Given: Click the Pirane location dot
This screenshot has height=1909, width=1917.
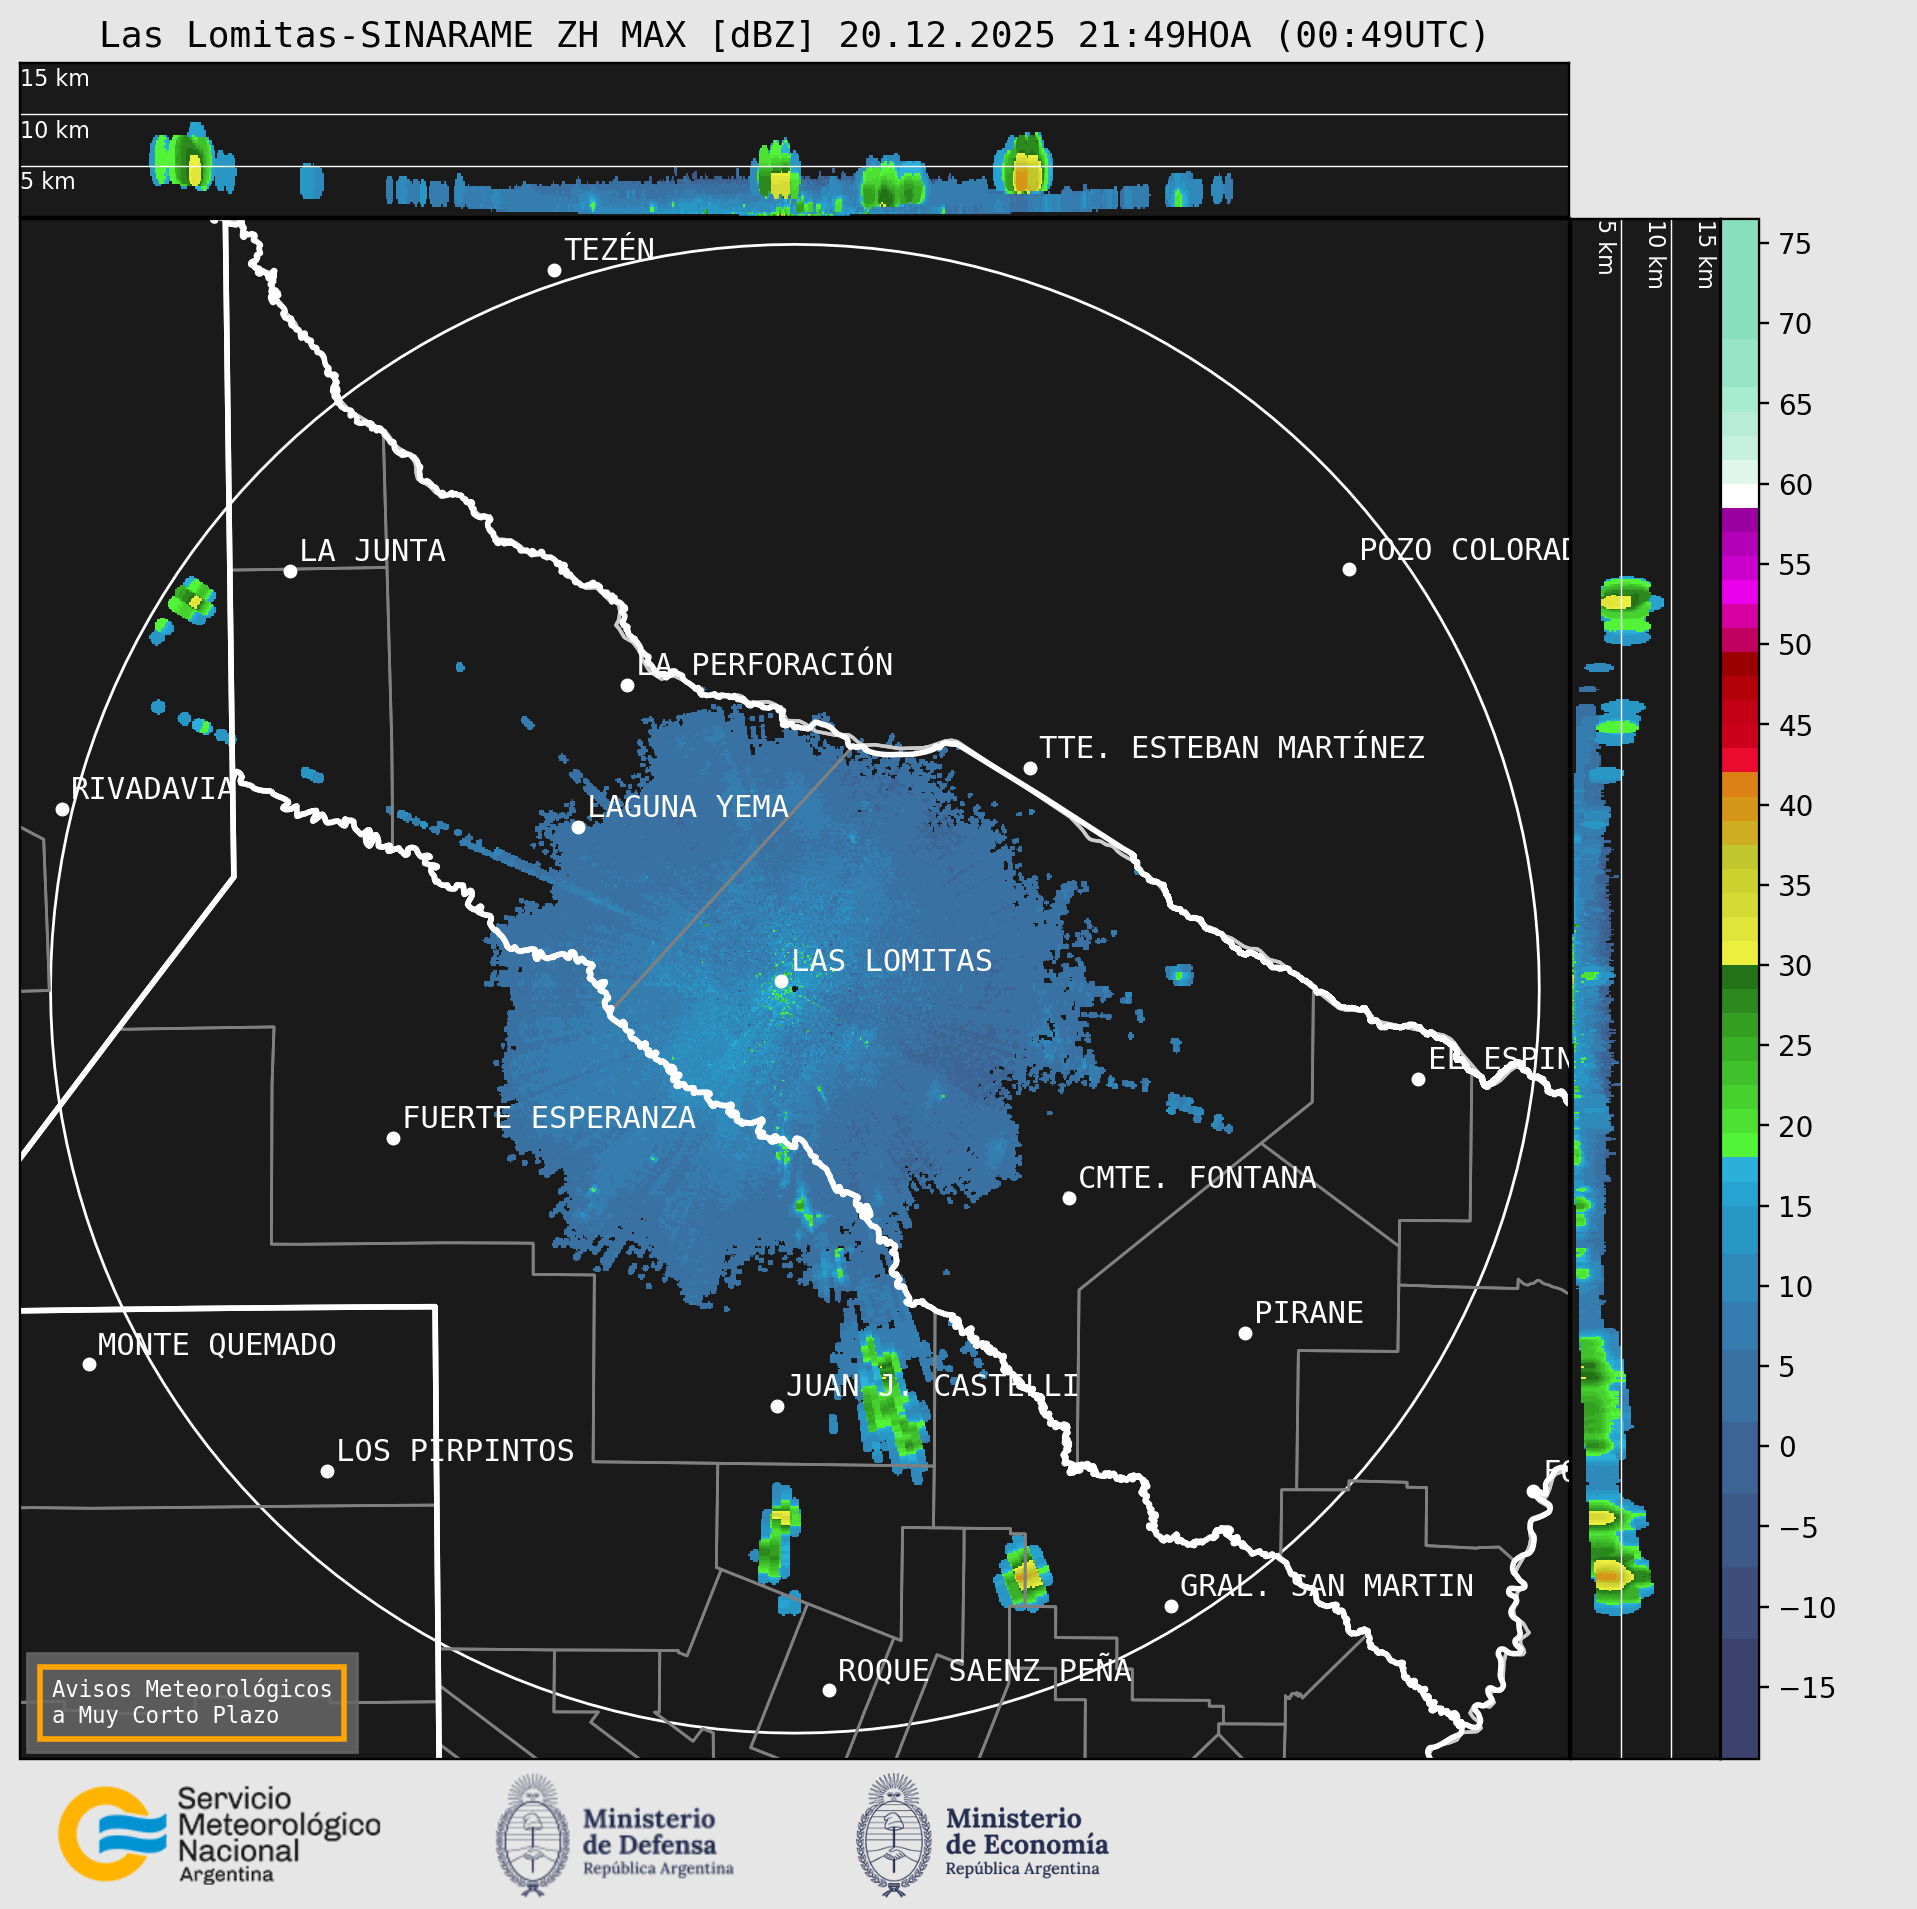Looking at the screenshot, I should coord(1245,1333).
